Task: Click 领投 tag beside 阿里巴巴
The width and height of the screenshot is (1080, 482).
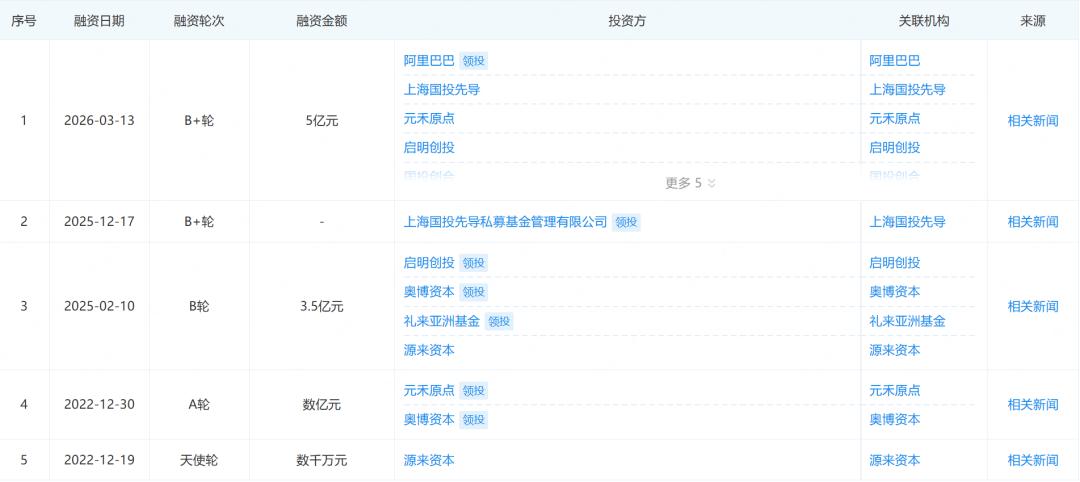Action: pyautogui.click(x=473, y=61)
